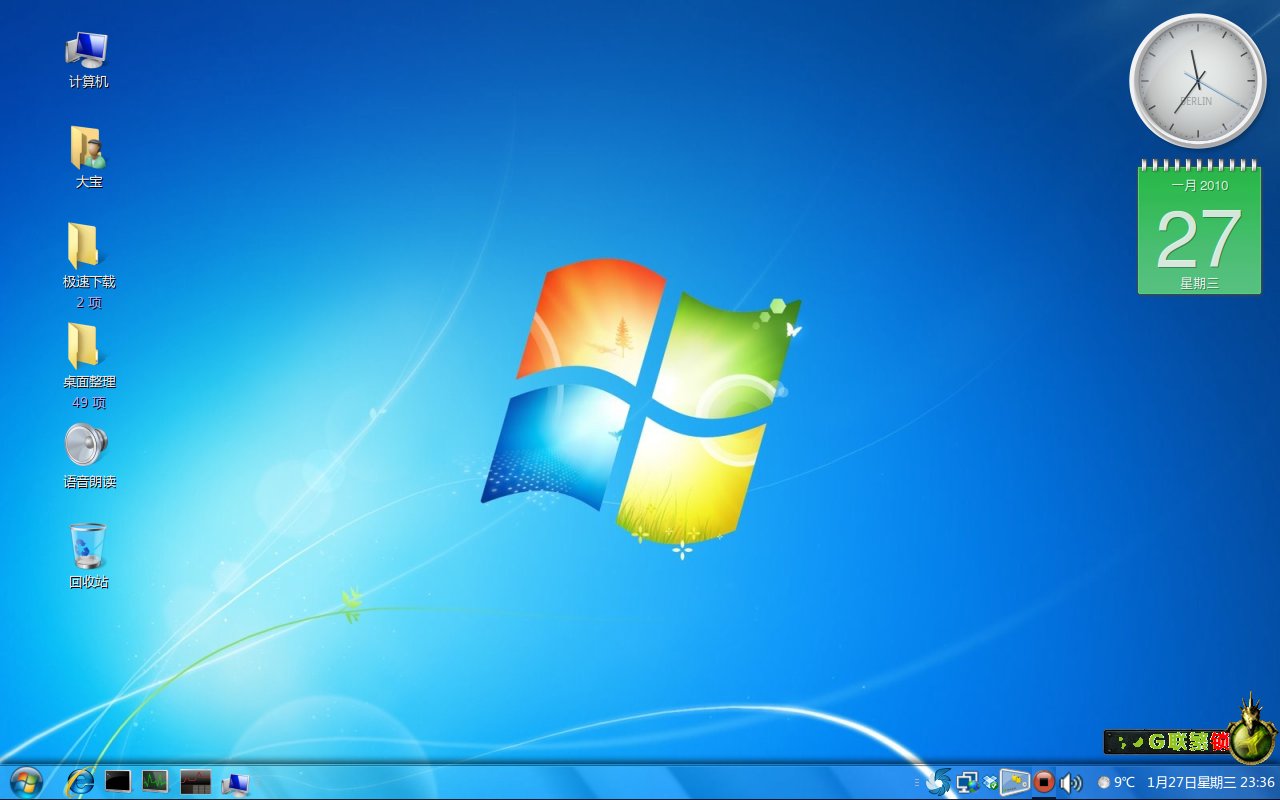Click the Dropbox tray icon

pos(990,782)
